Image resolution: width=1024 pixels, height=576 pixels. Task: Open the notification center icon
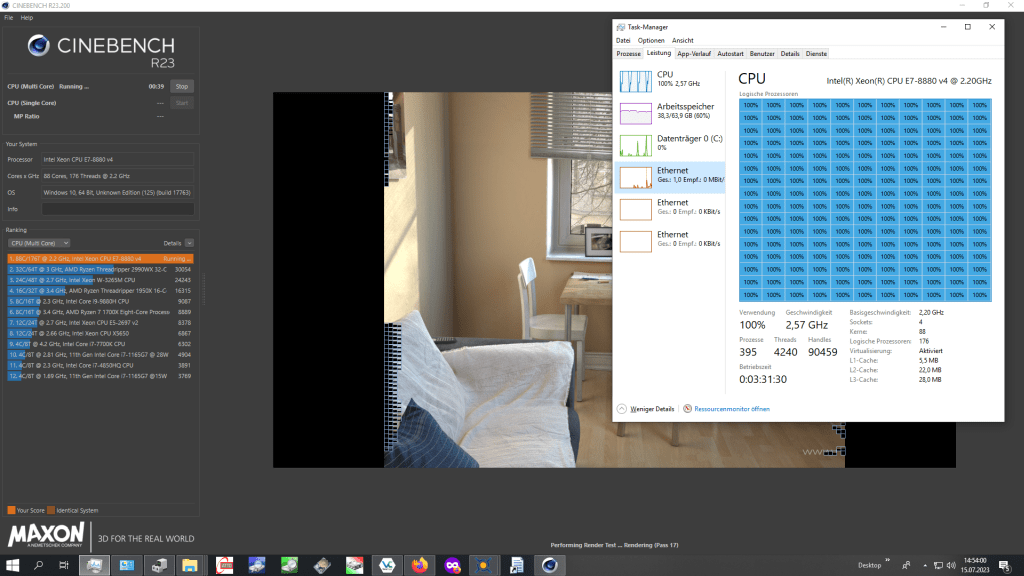click(1004, 566)
